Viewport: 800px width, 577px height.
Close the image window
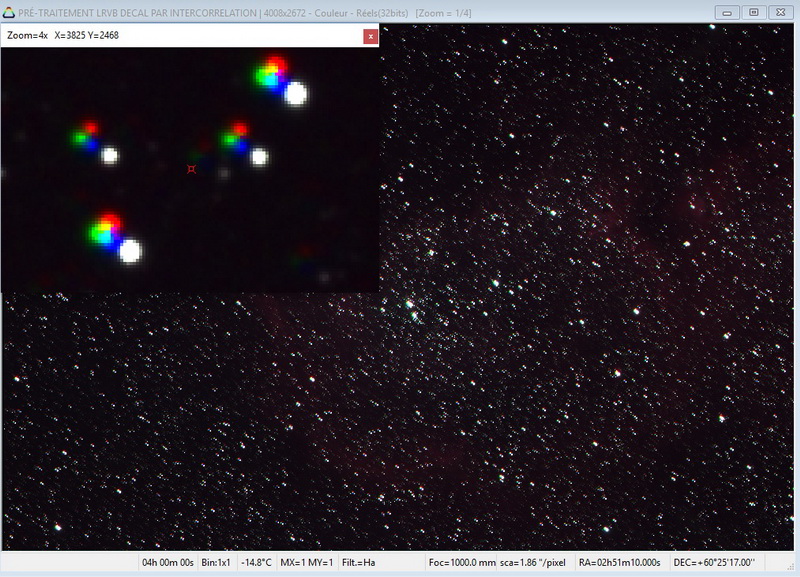pyautogui.click(x=781, y=12)
